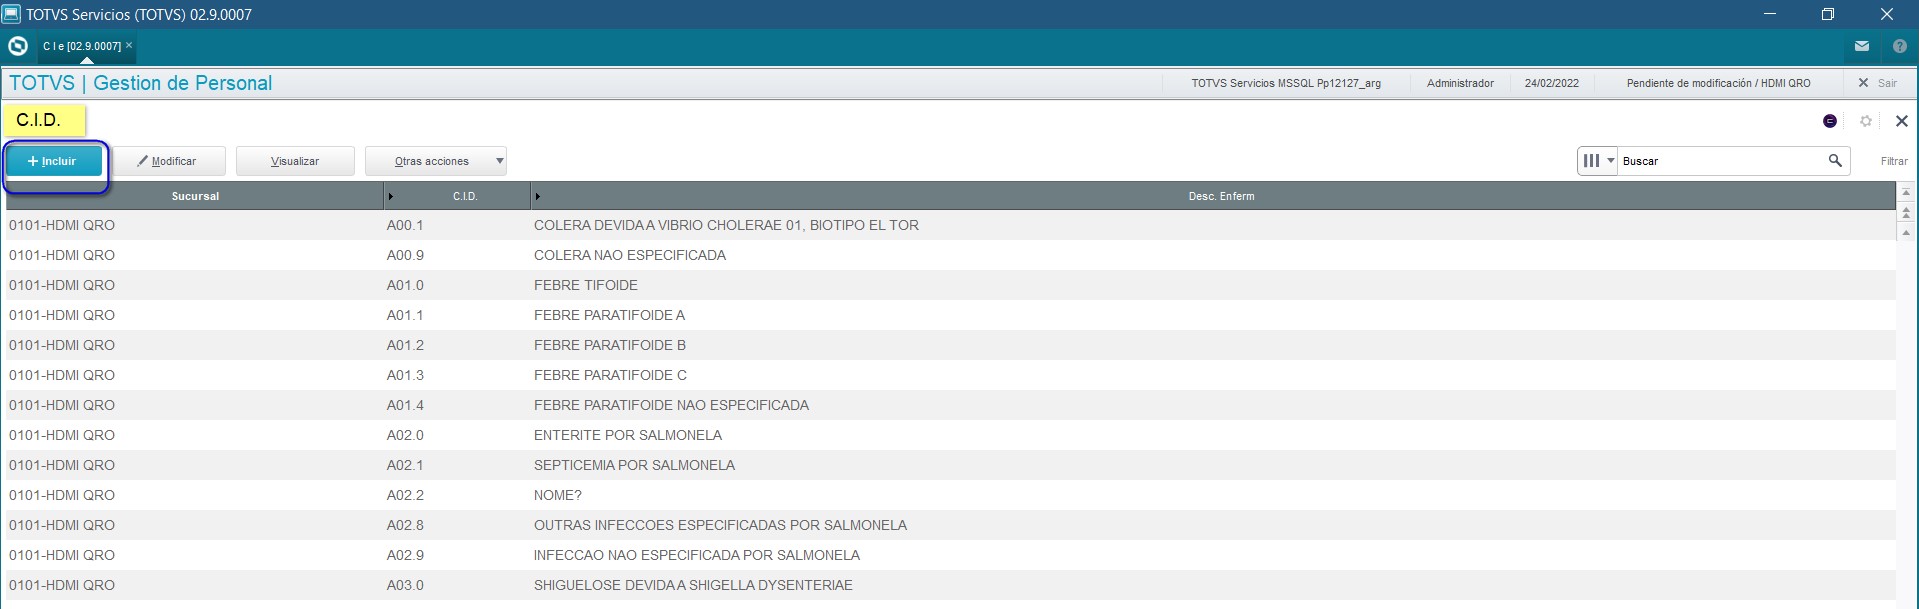Minimize the TOTVS Servicios window
Image resolution: width=1919 pixels, height=609 pixels.
pyautogui.click(x=1770, y=14)
